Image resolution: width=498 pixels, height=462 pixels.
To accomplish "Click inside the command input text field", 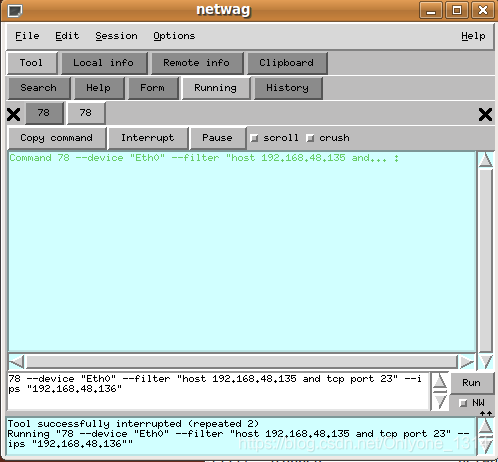I will pos(218,391).
